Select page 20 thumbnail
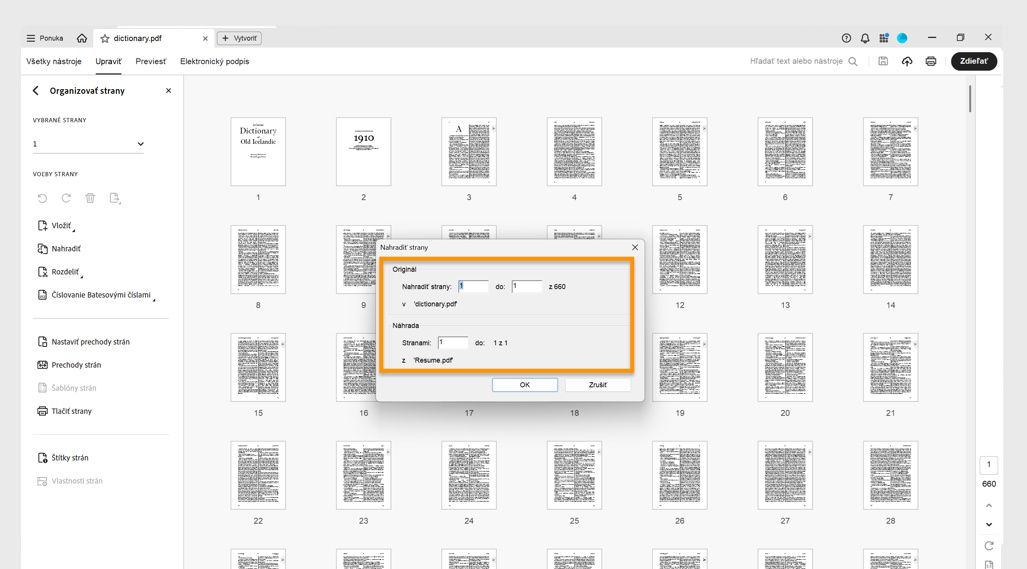This screenshot has width=1027, height=569. (785, 367)
